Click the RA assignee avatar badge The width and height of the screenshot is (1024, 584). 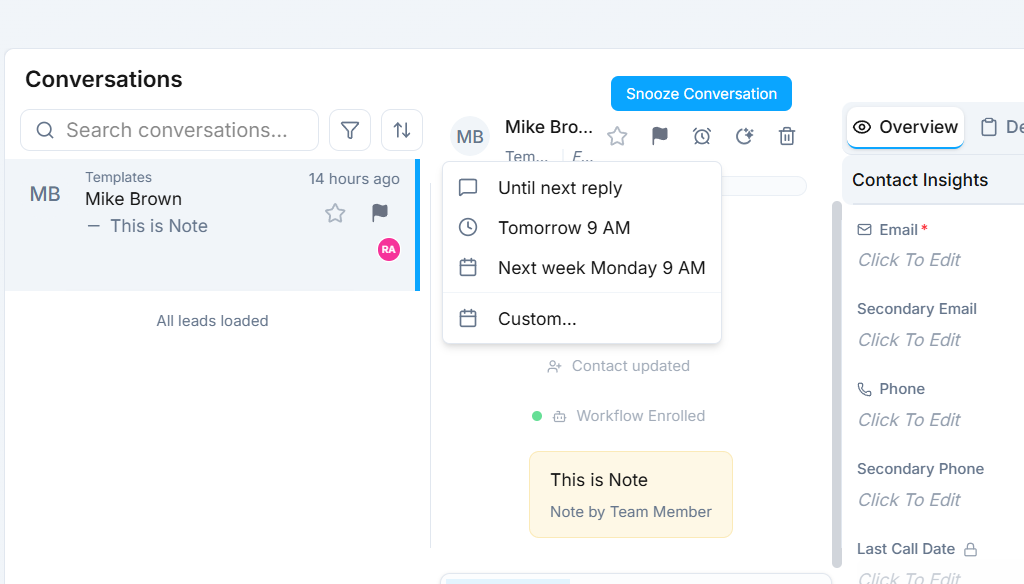pyautogui.click(x=389, y=249)
